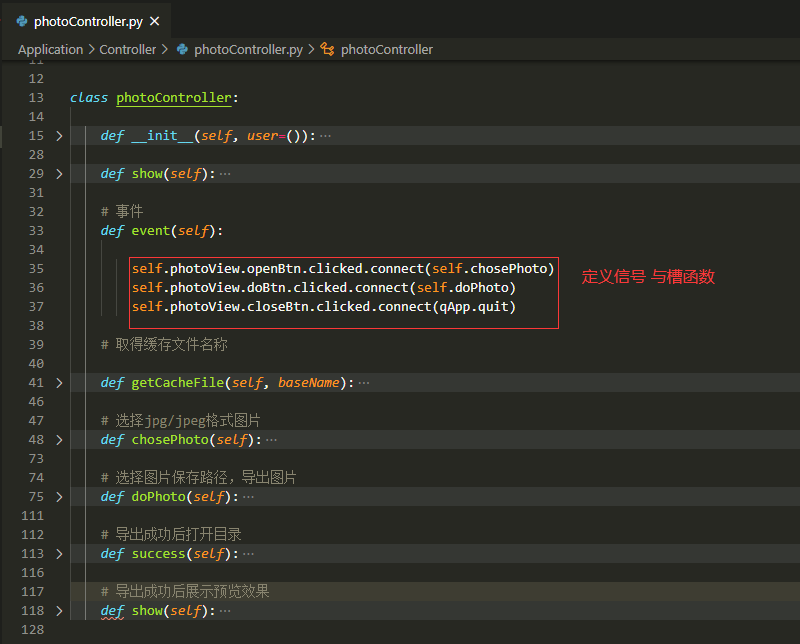The width and height of the screenshot is (800, 644).
Task: Click the photoController class name
Action: click(x=174, y=98)
